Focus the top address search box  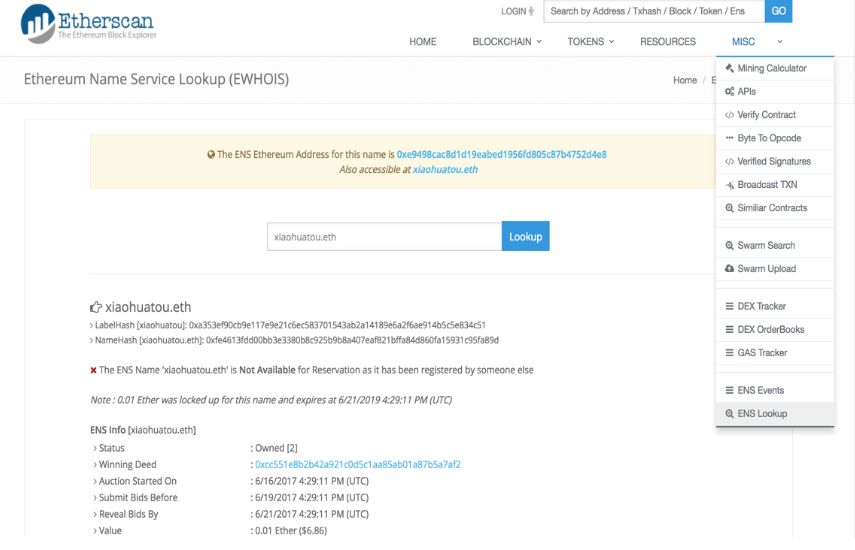[x=654, y=11]
